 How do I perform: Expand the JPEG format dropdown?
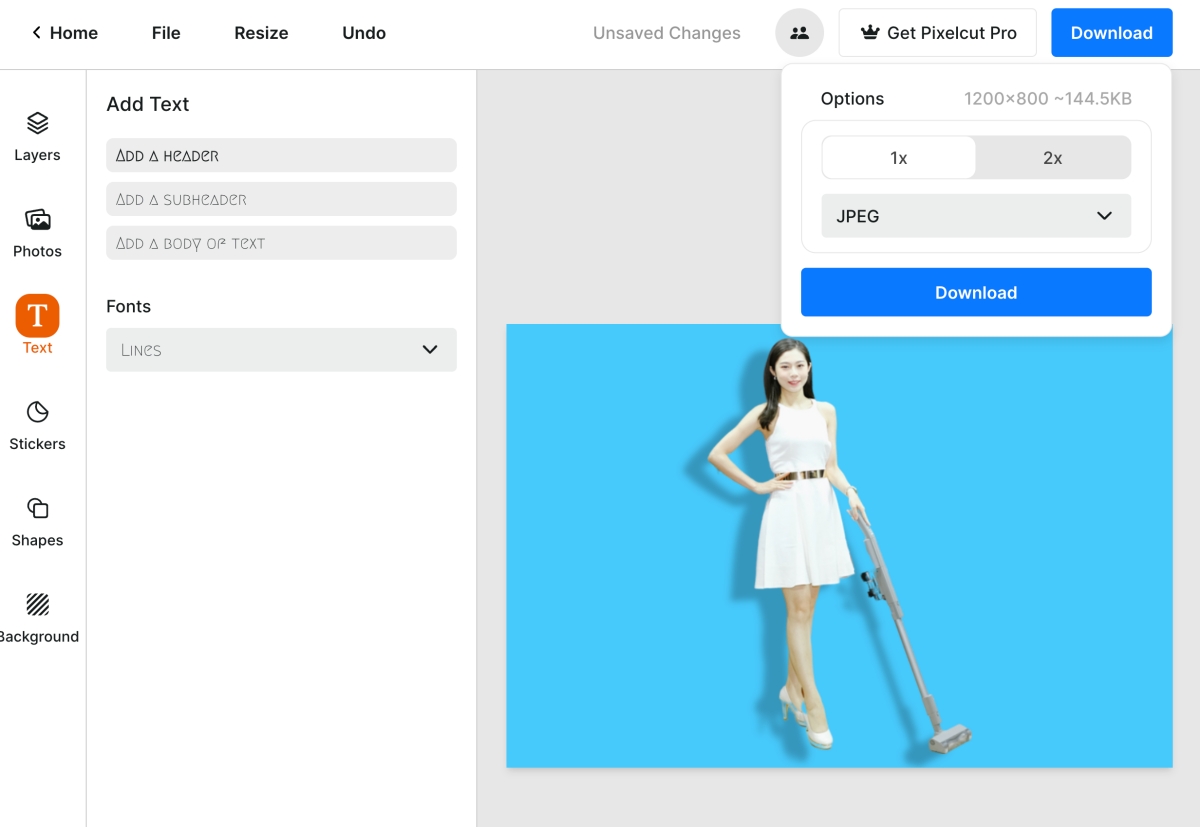[975, 216]
